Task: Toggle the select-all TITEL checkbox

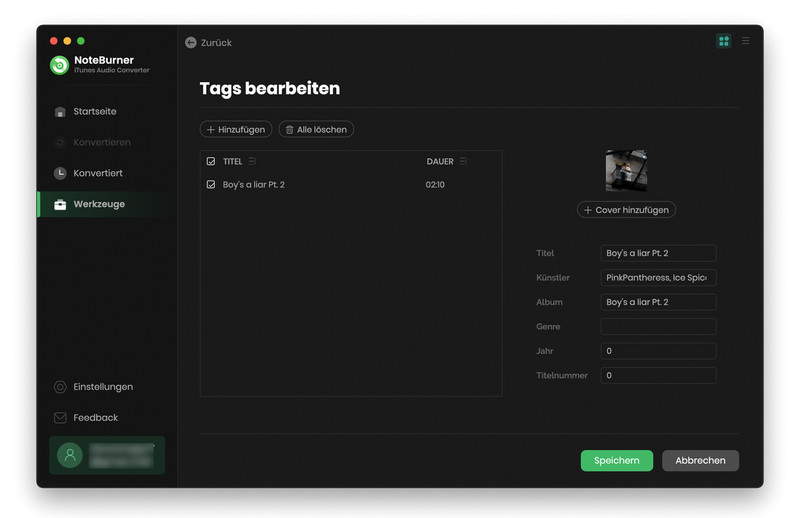Action: (211, 161)
